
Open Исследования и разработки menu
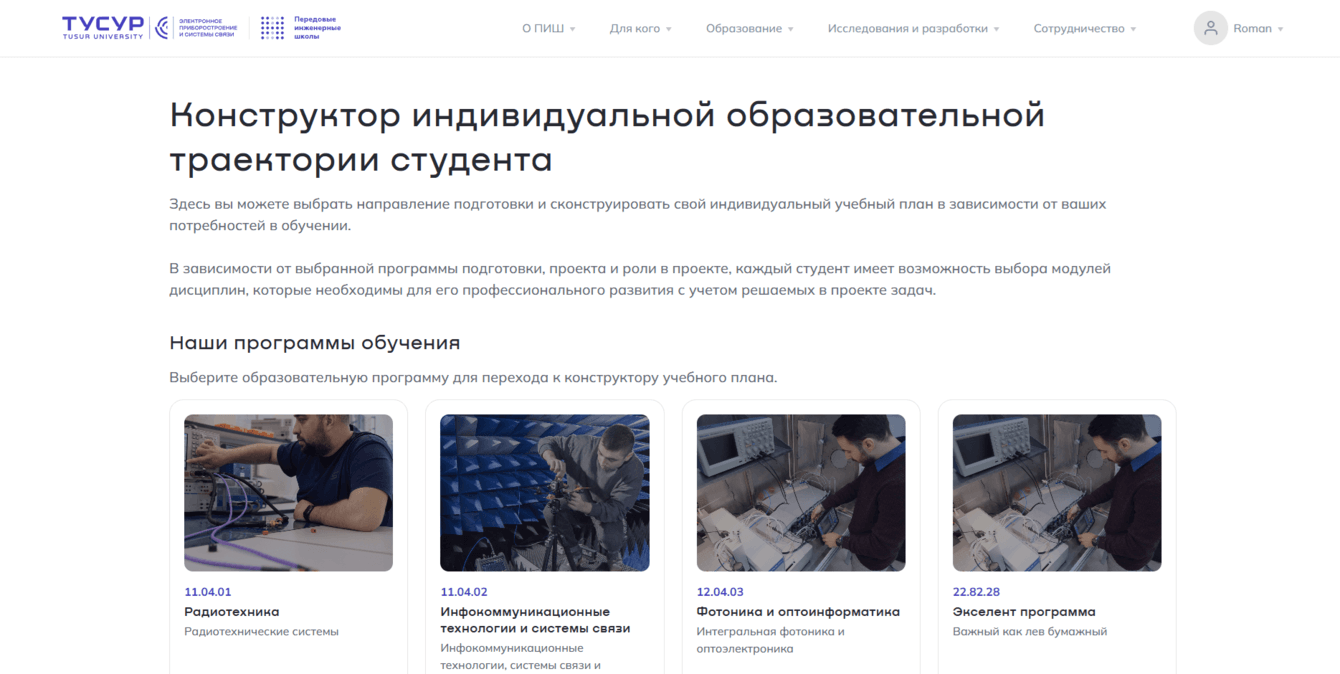click(x=914, y=29)
